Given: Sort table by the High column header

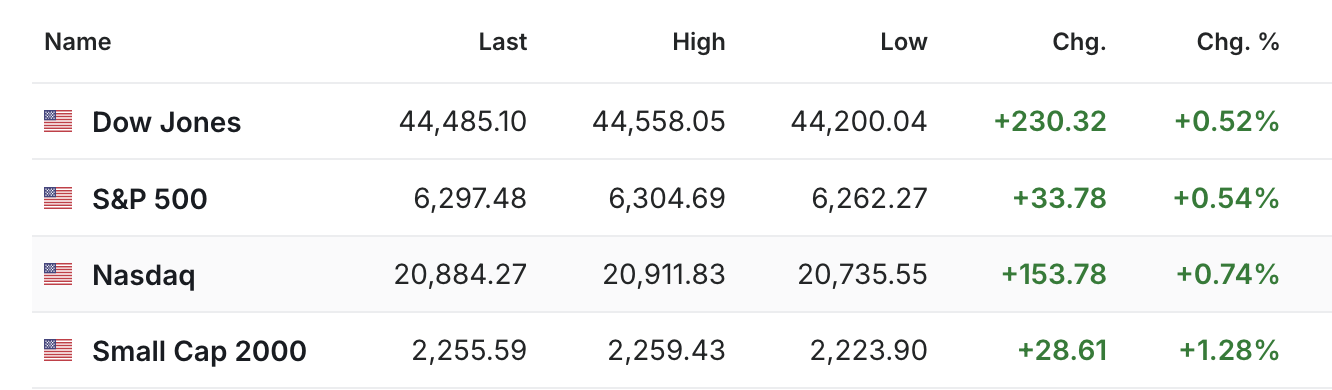Looking at the screenshot, I should [x=699, y=42].
